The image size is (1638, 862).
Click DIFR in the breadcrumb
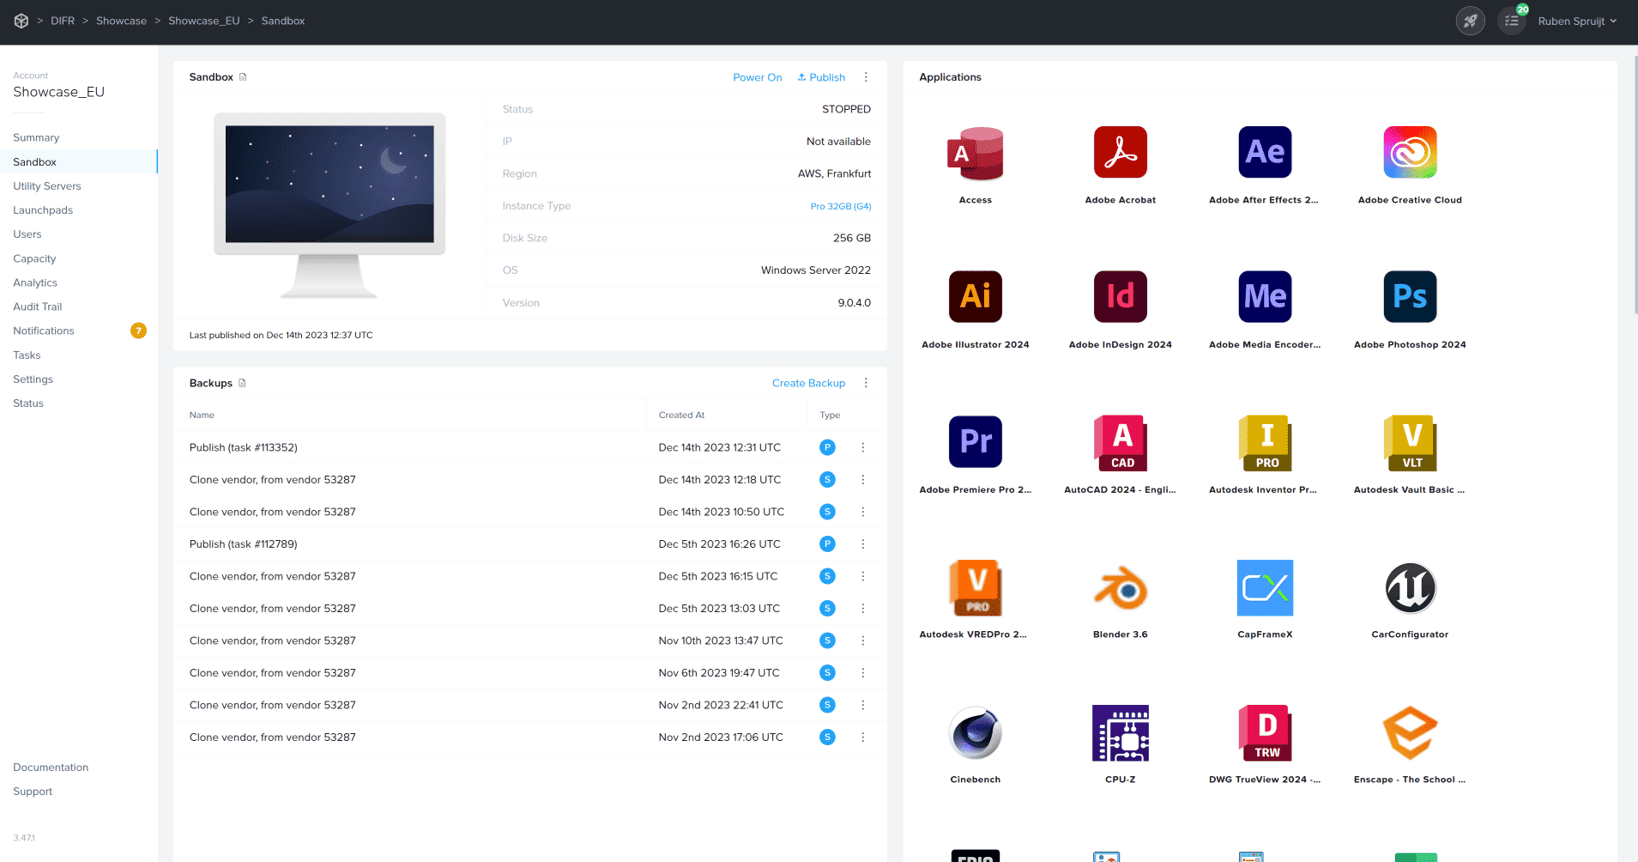tap(63, 21)
